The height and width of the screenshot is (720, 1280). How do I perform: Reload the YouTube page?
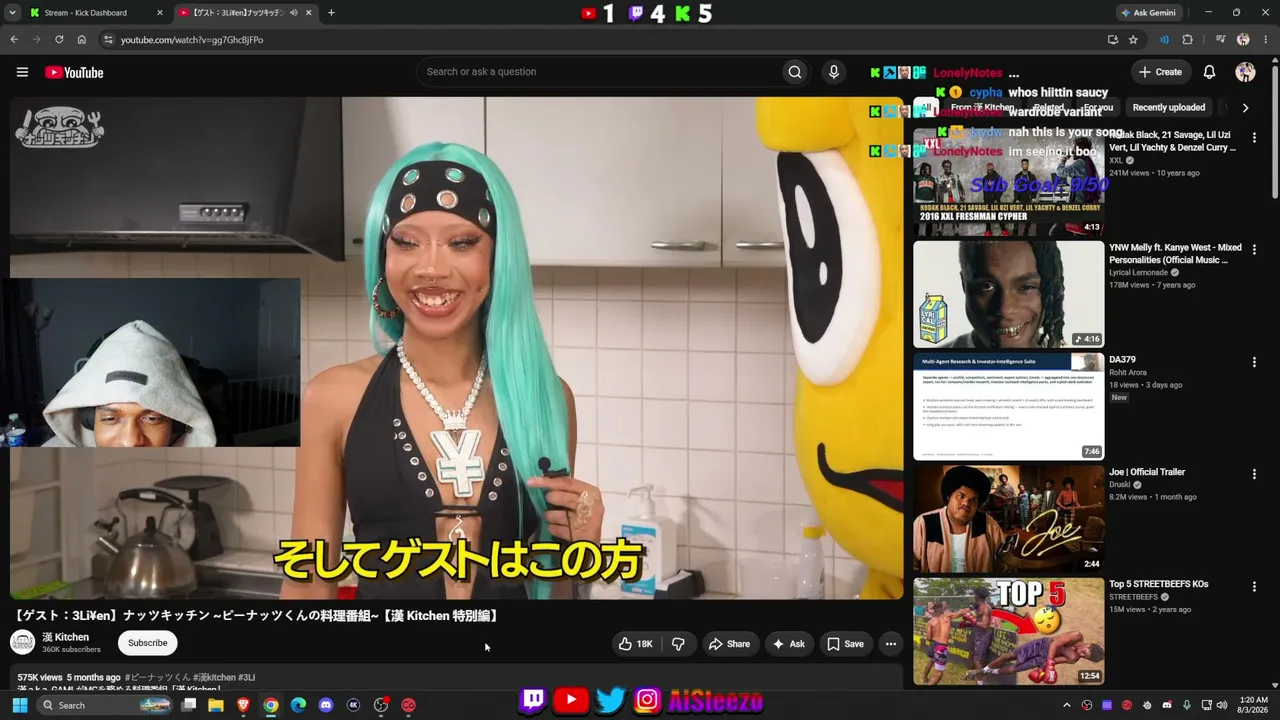tap(59, 40)
